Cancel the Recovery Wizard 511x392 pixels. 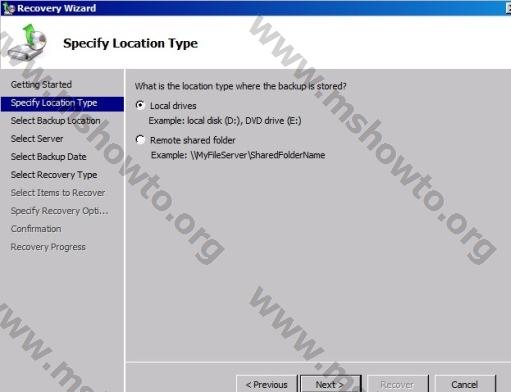tap(465, 384)
